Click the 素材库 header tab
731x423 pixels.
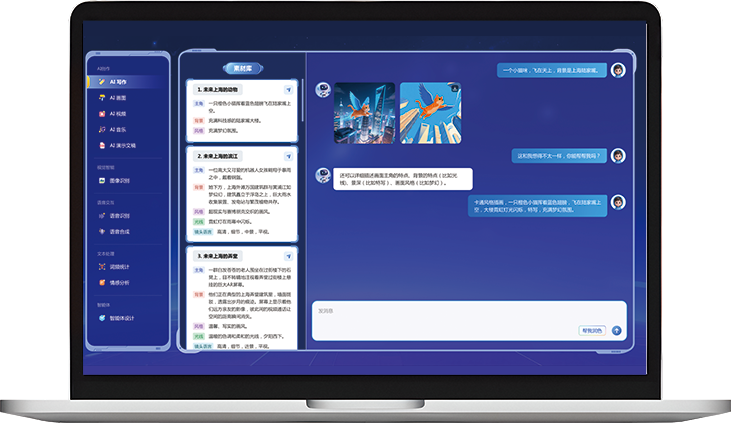pos(243,69)
